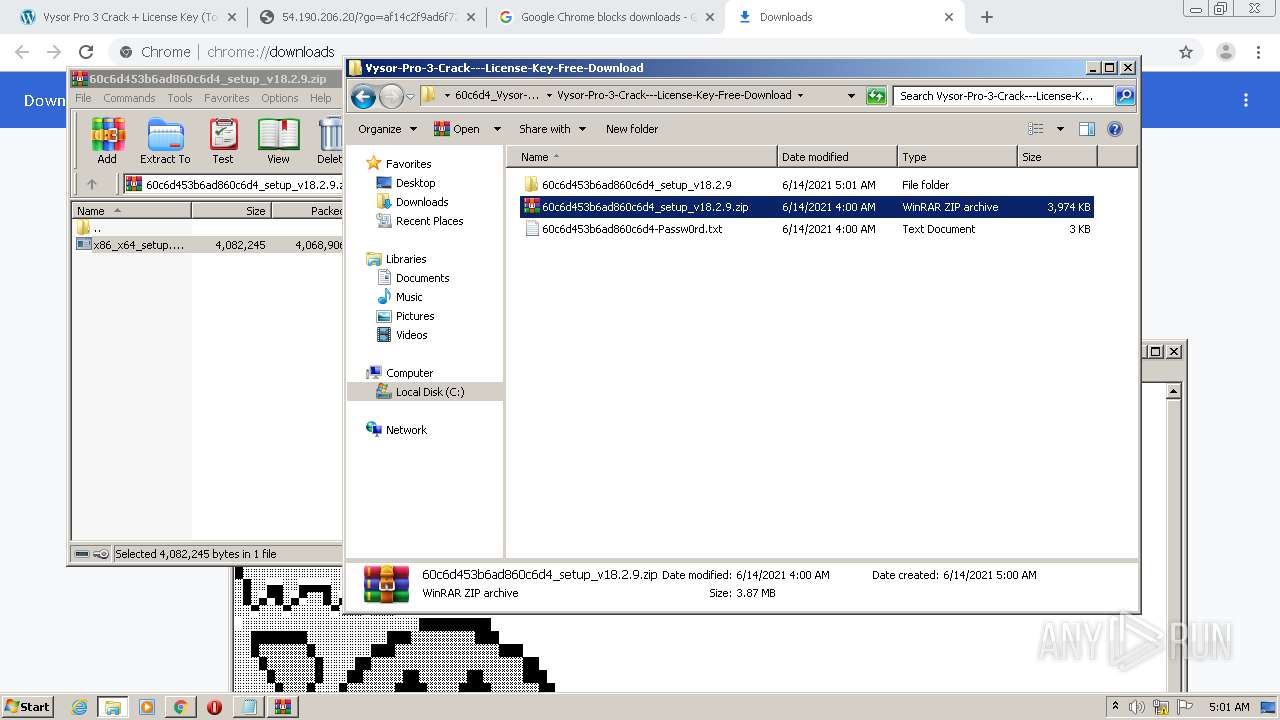Show hidden tray icons arrow
This screenshot has height=720, width=1280.
coord(1115,707)
